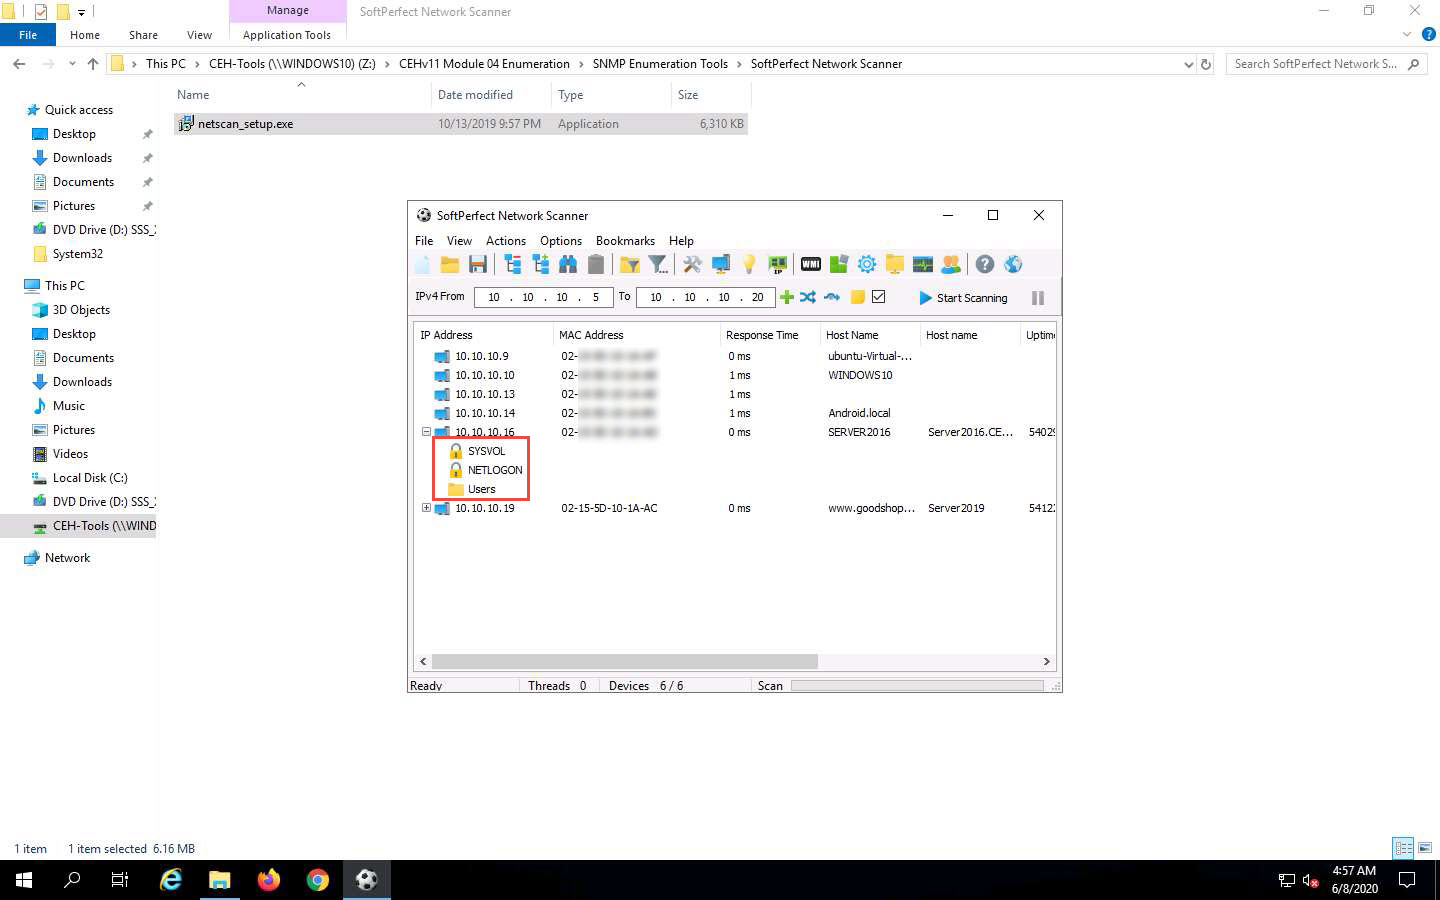Open breadcrumb dropdown after CEH-Tools (\\WINDOWS10) (Z:)
This screenshot has width=1440, height=900.
coord(387,64)
